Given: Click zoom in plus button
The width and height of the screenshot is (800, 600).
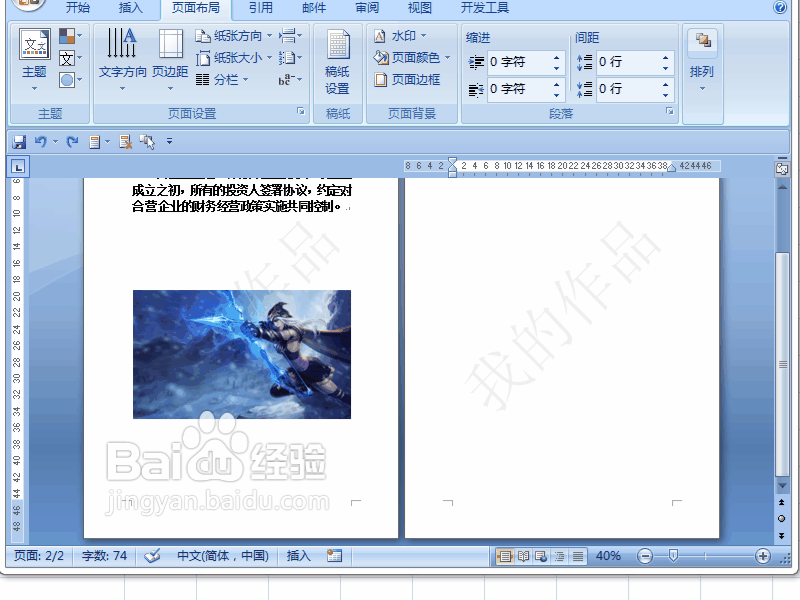Looking at the screenshot, I should tap(763, 556).
